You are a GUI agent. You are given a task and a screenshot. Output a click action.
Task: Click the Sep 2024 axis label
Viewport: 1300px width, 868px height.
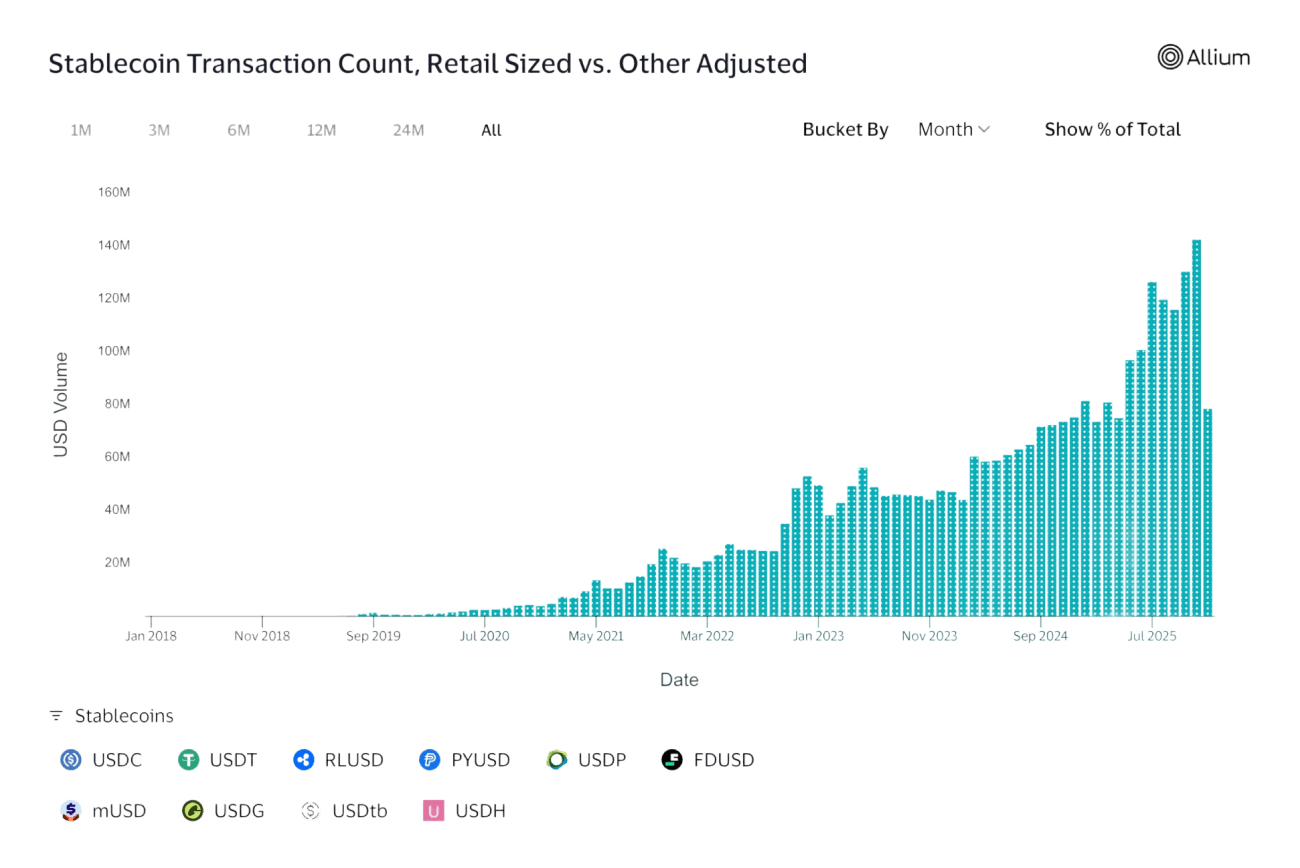[1040, 635]
